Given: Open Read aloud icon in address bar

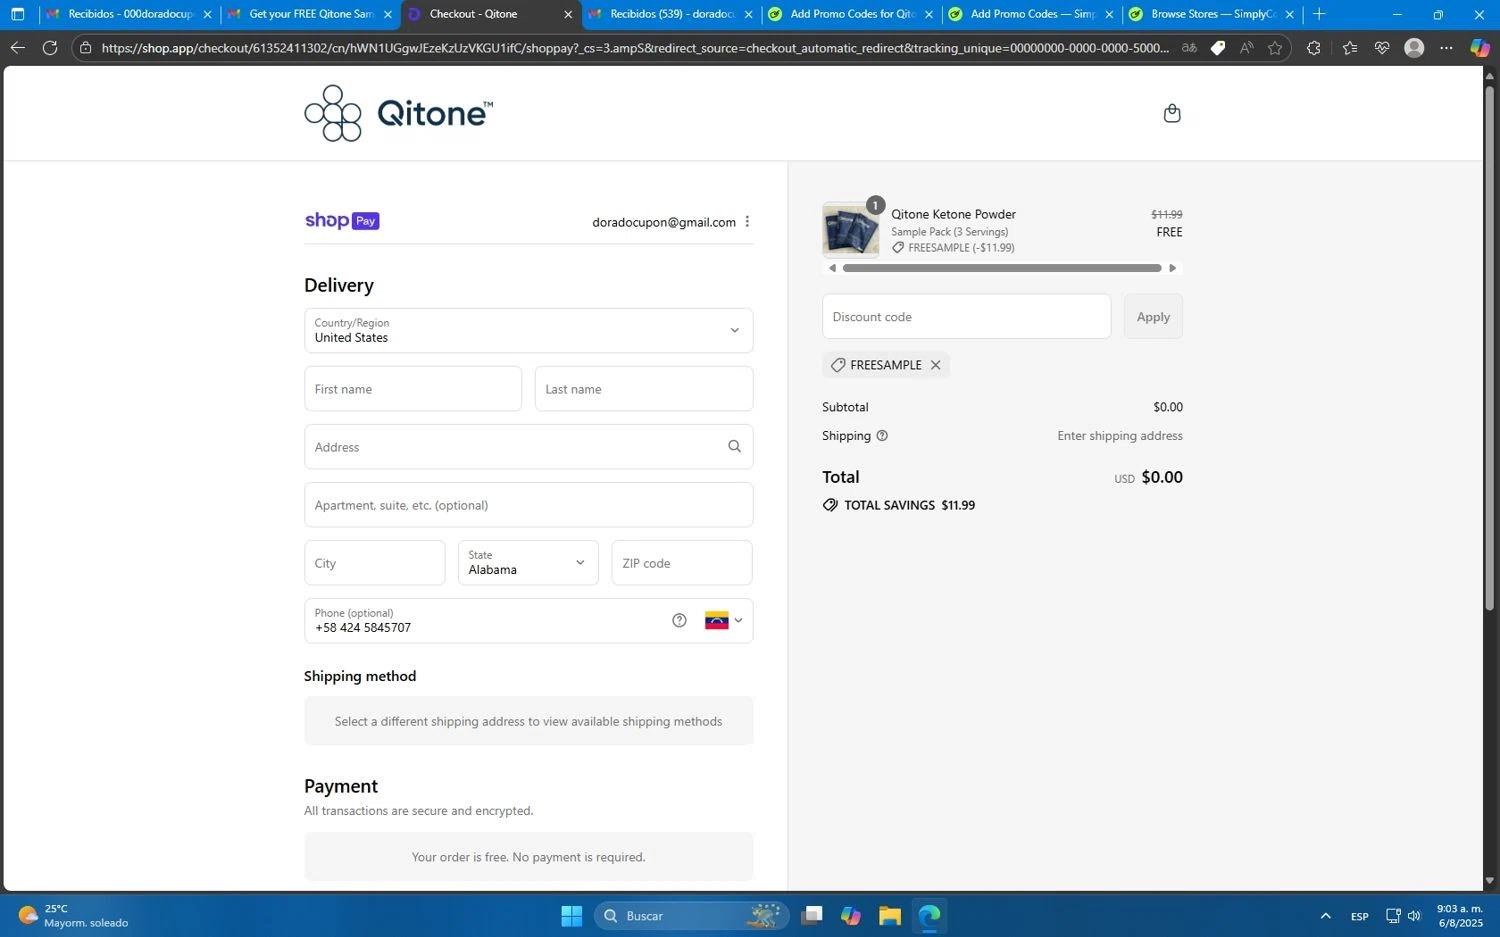Looking at the screenshot, I should tap(1246, 48).
